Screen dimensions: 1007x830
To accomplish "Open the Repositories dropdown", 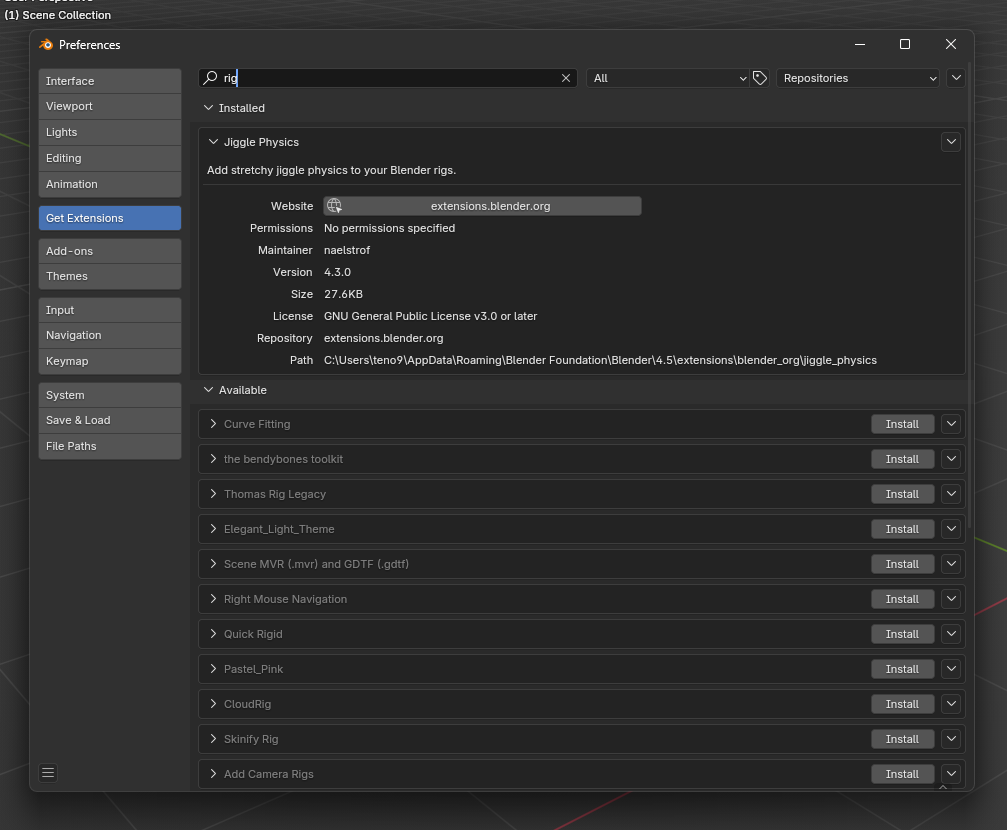I will tap(858, 78).
